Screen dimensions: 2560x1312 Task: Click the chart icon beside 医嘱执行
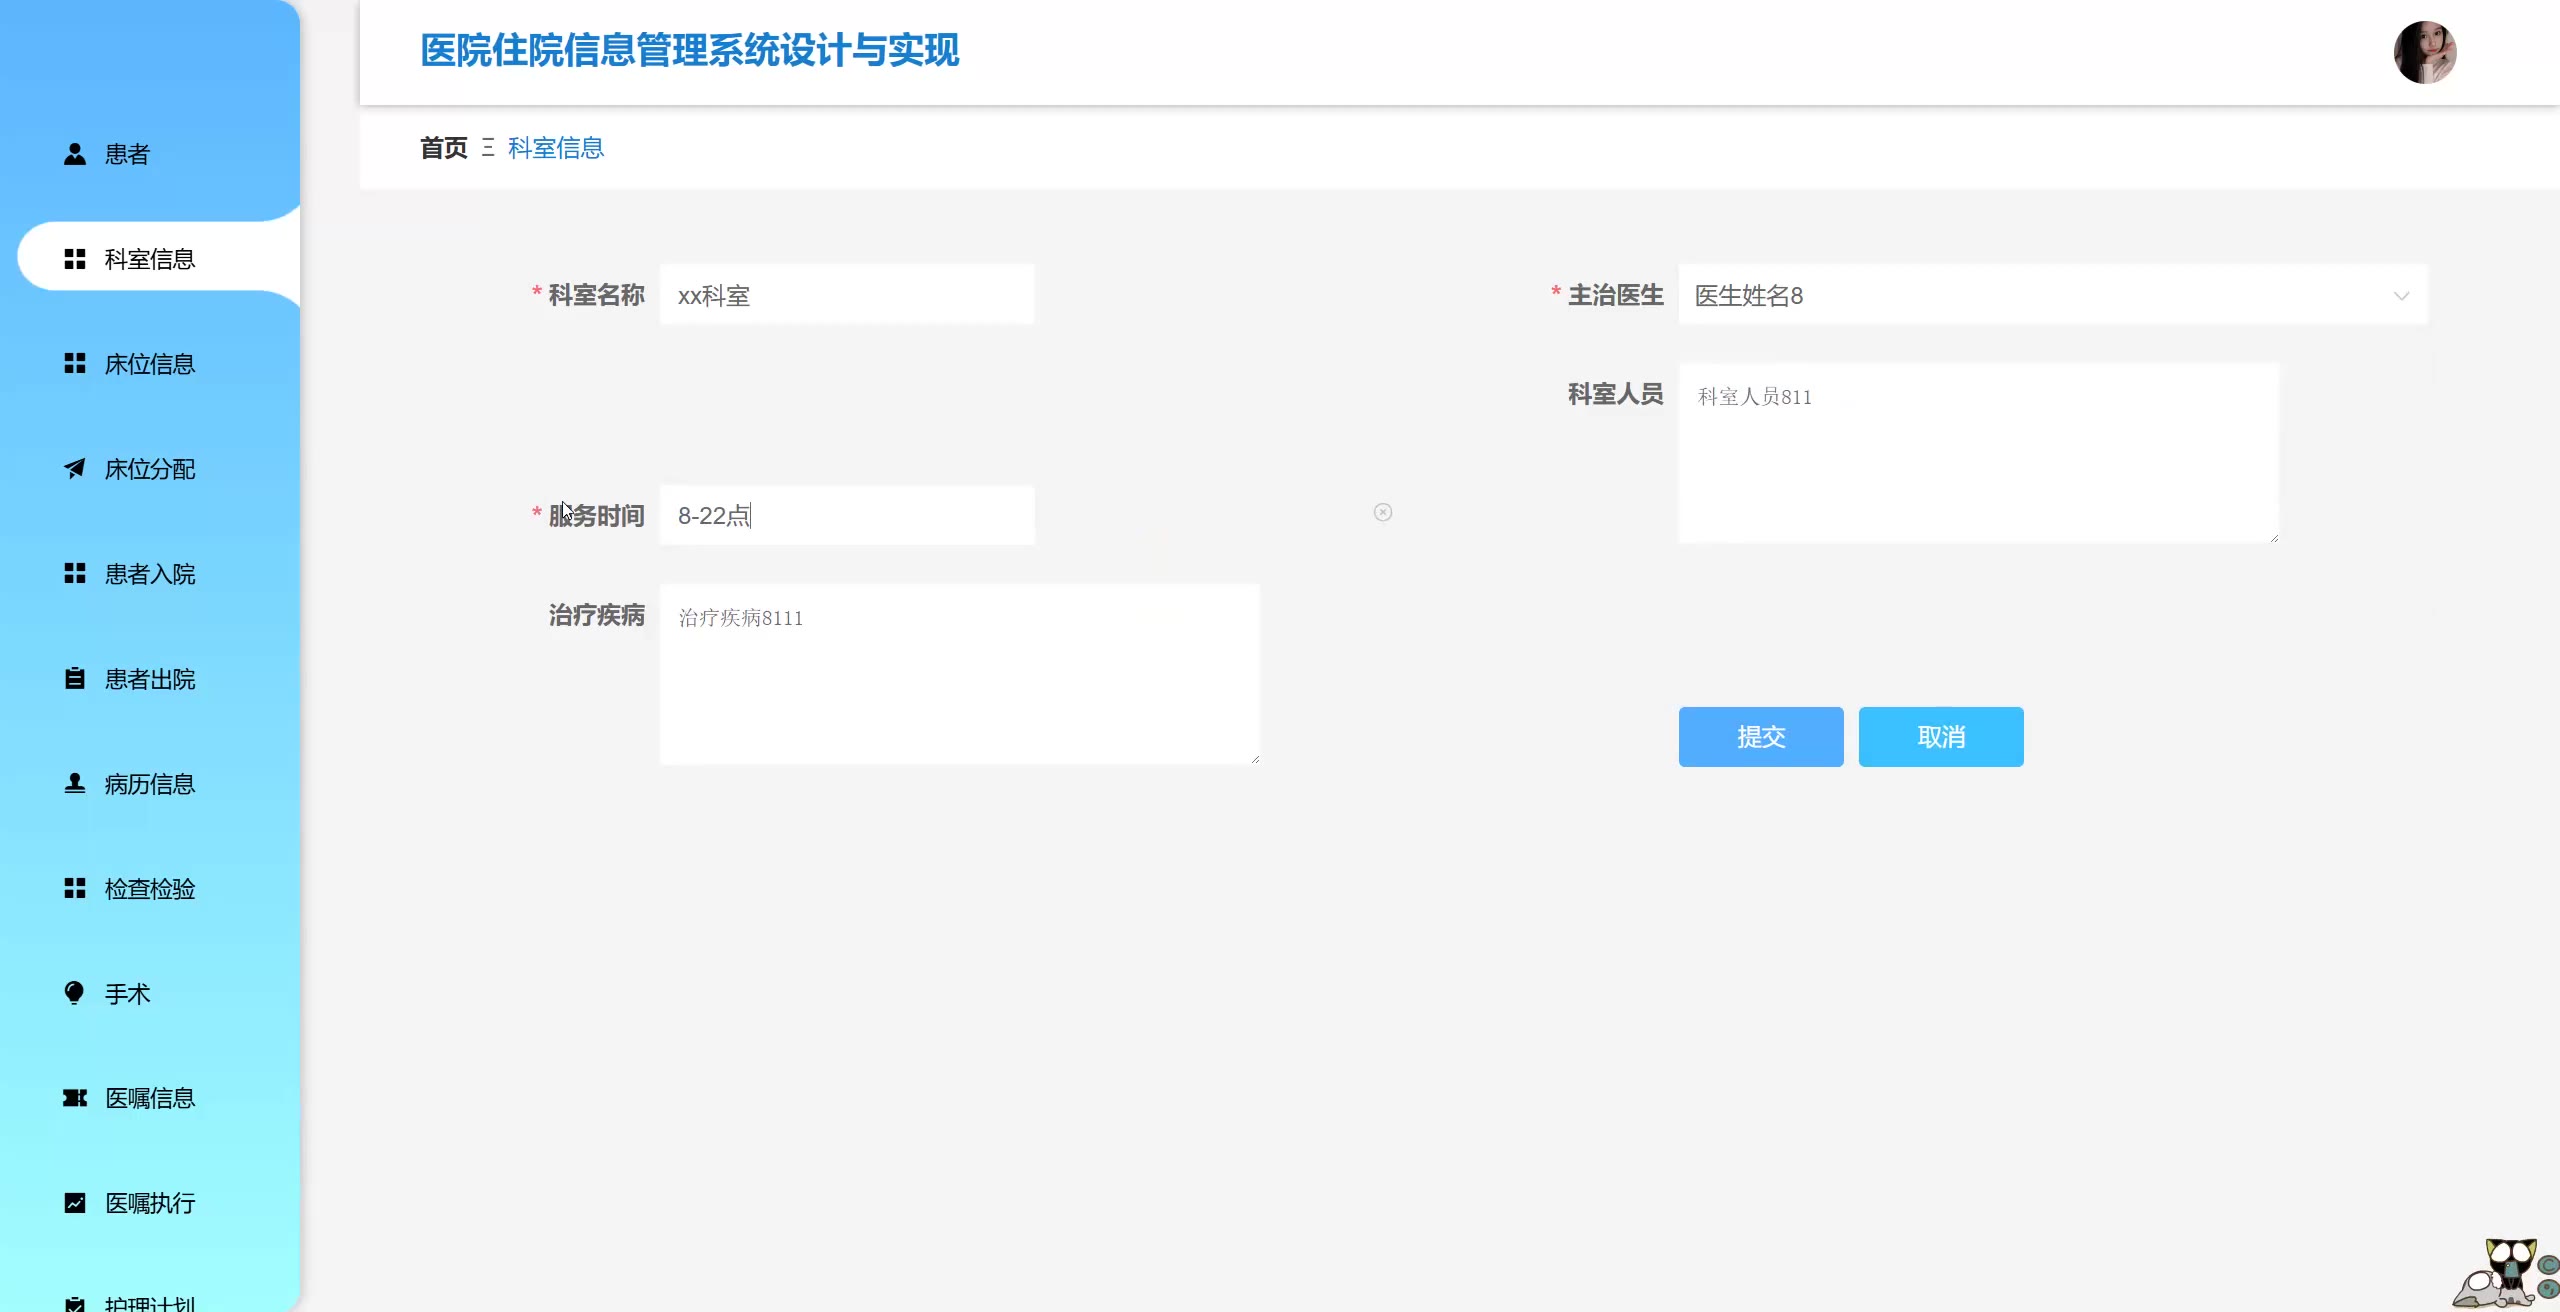(x=74, y=1203)
